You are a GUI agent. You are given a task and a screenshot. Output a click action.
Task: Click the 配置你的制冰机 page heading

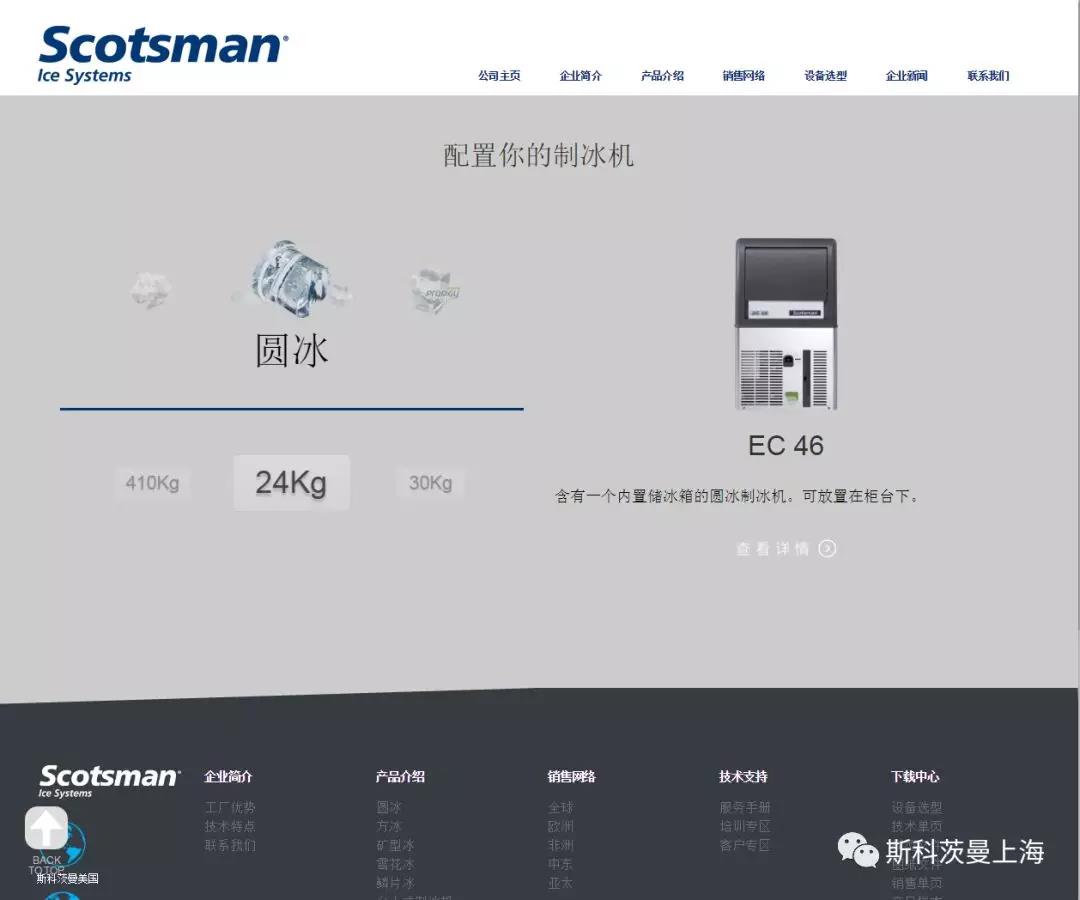pyautogui.click(x=538, y=154)
